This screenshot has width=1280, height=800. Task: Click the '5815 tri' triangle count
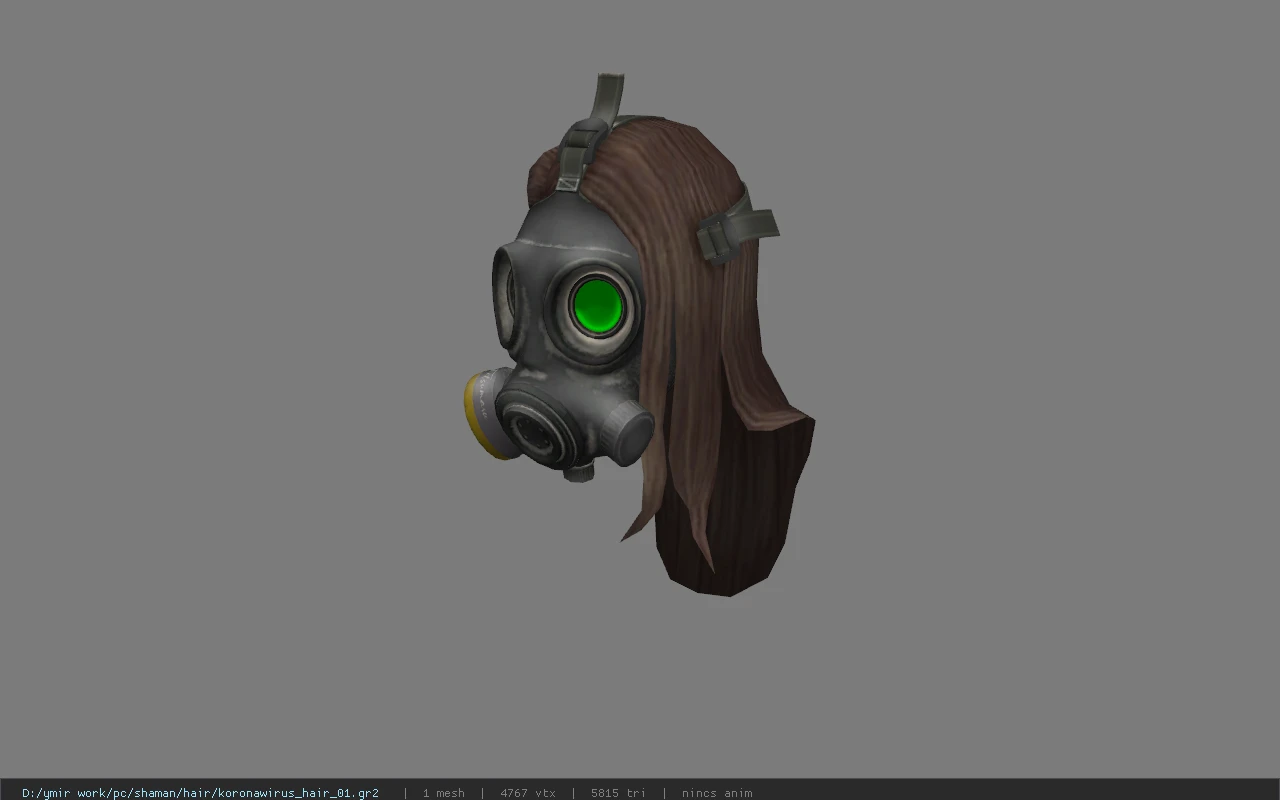point(618,793)
